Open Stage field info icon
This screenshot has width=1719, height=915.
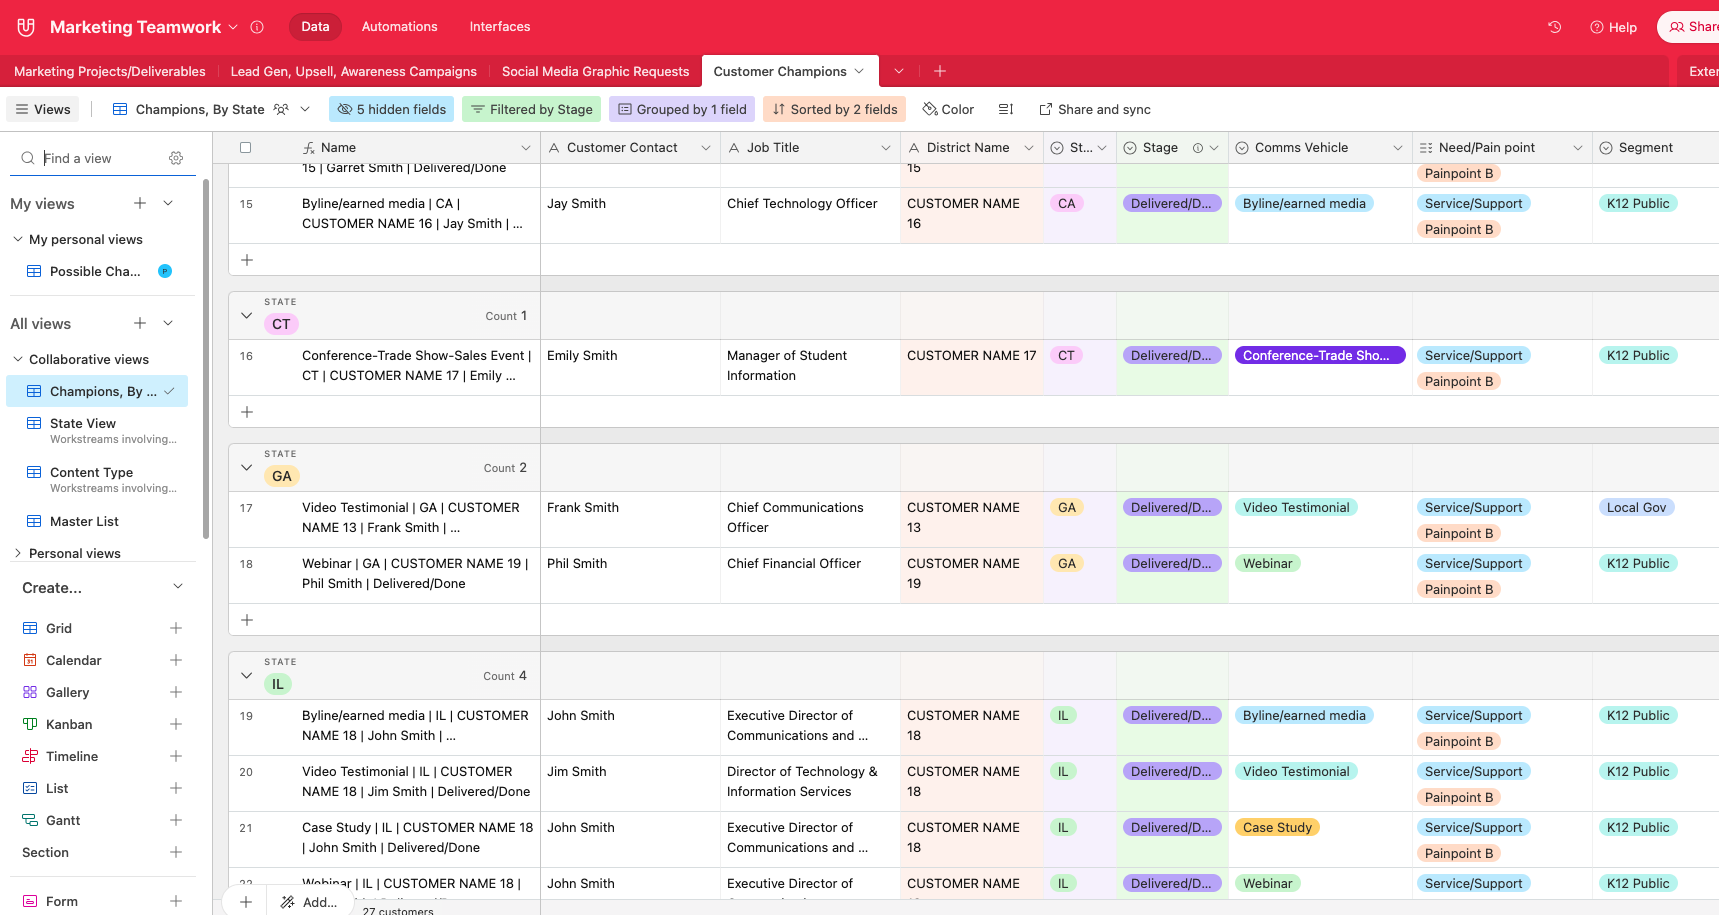coord(1198,147)
